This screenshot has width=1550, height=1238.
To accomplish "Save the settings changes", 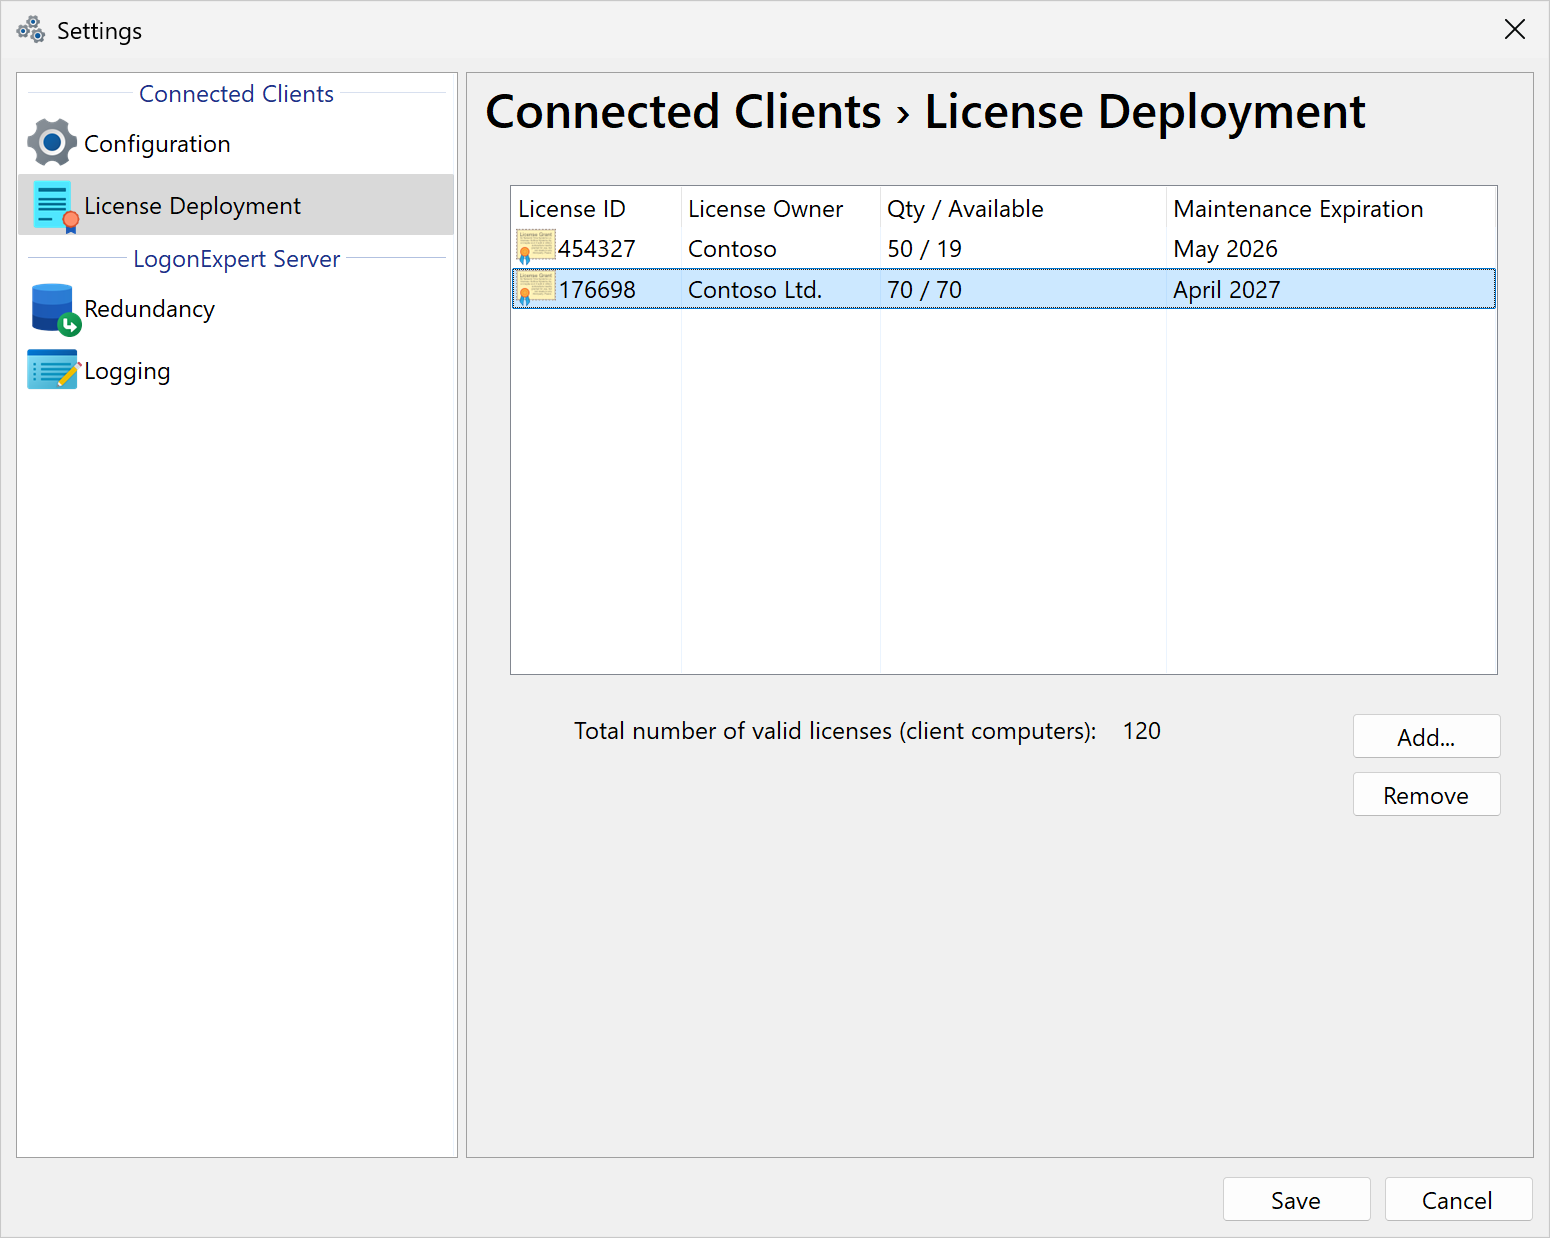I will [1295, 1200].
